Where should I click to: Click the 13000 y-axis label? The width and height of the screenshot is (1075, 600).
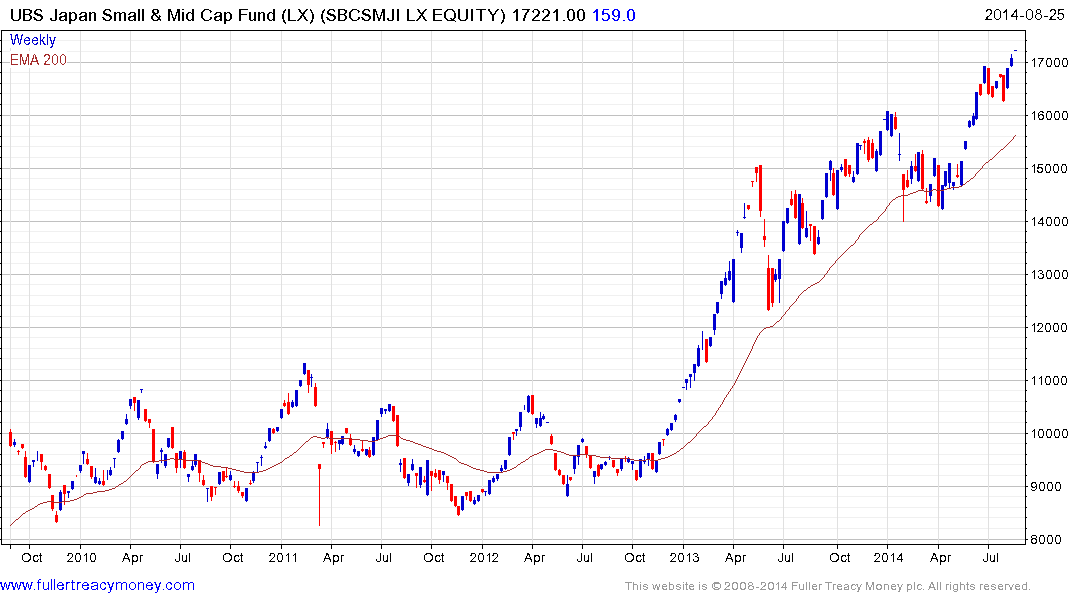point(1050,274)
